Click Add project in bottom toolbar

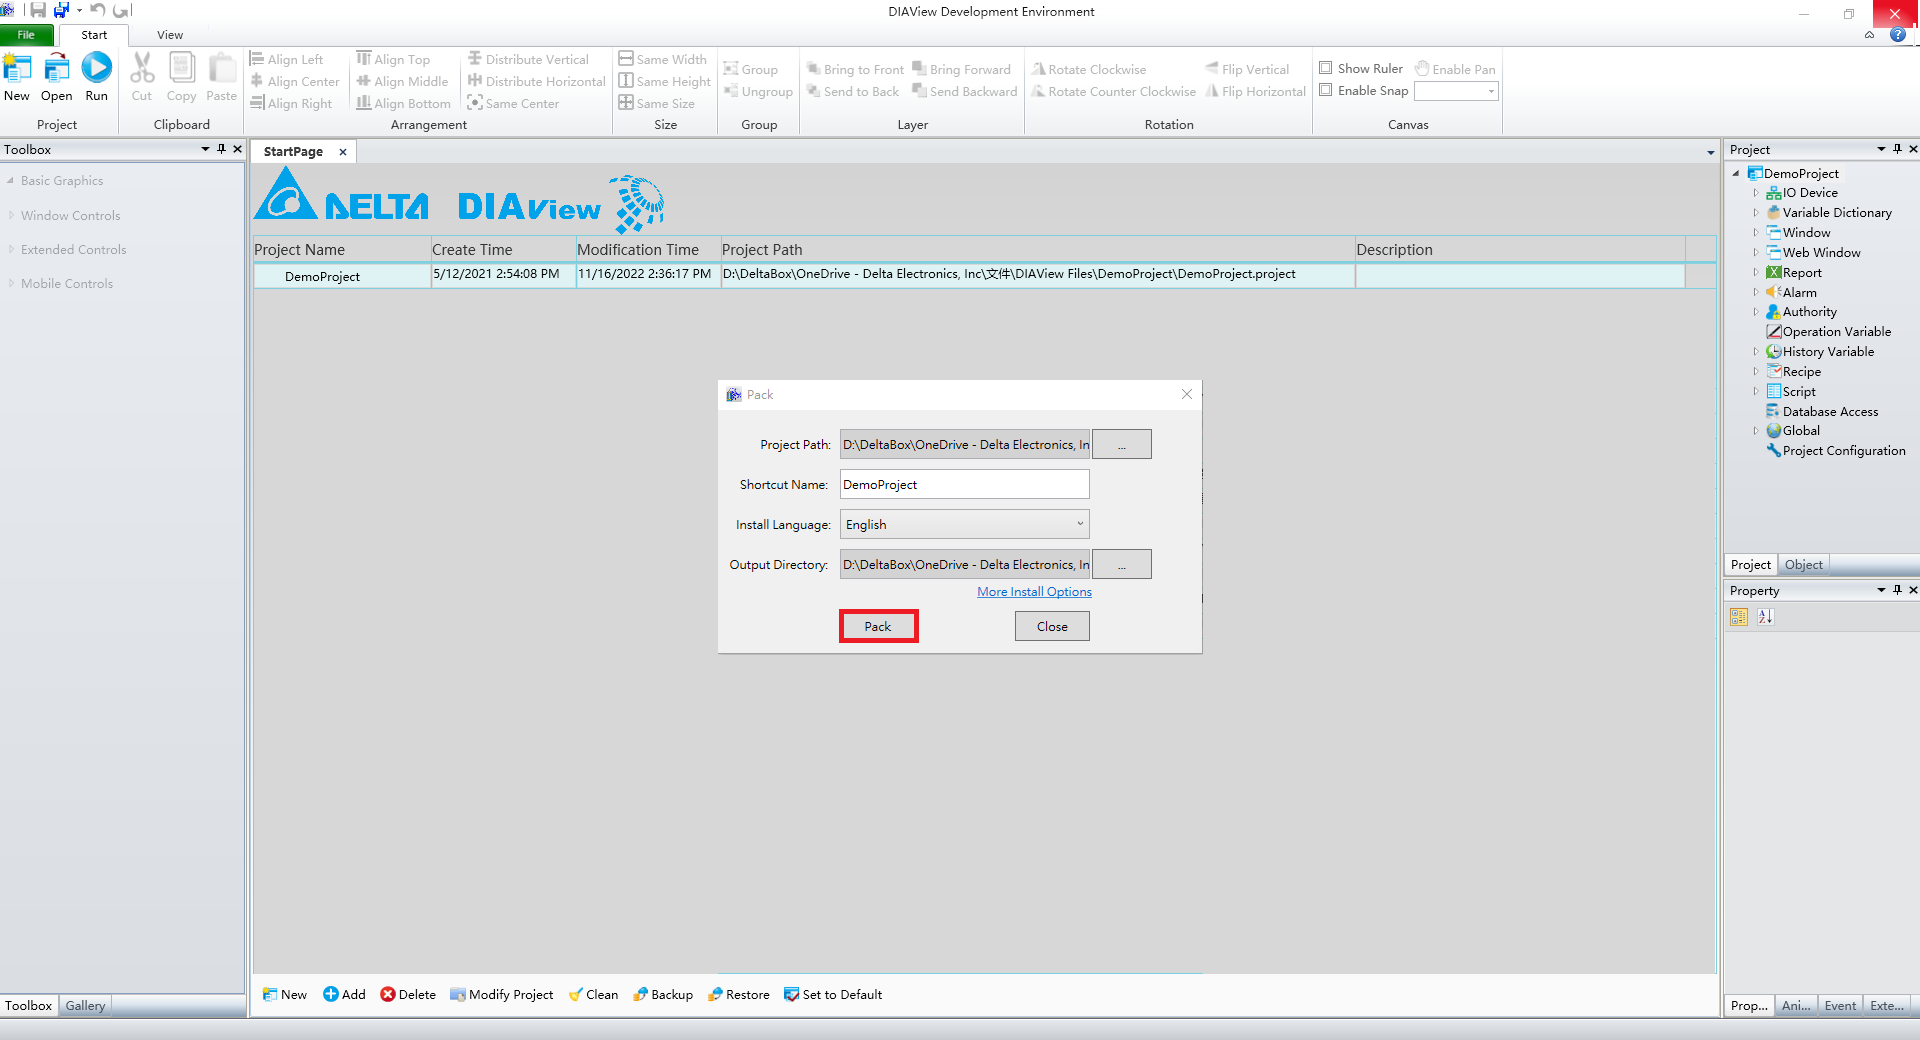pos(344,994)
